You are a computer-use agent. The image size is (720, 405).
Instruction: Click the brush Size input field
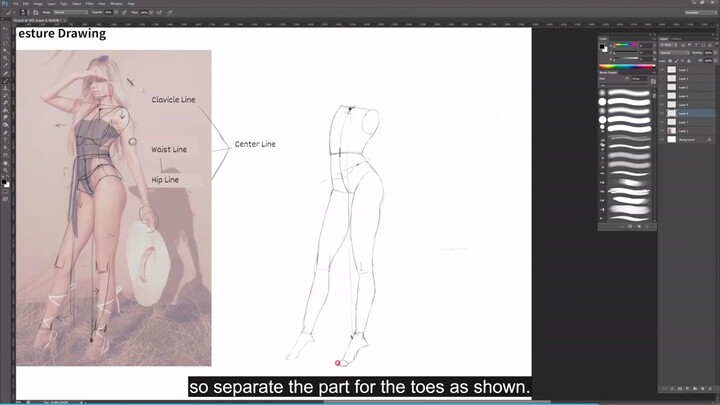coord(639,79)
